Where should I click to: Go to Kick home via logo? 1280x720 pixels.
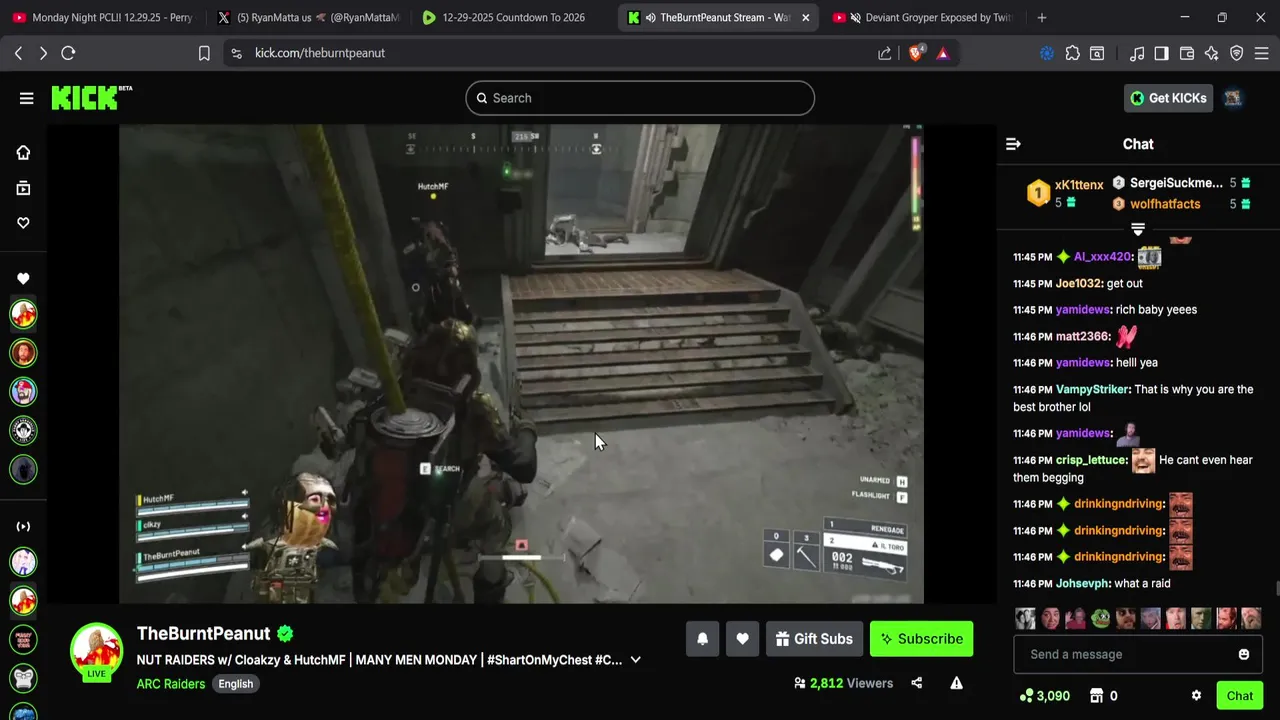tap(91, 97)
